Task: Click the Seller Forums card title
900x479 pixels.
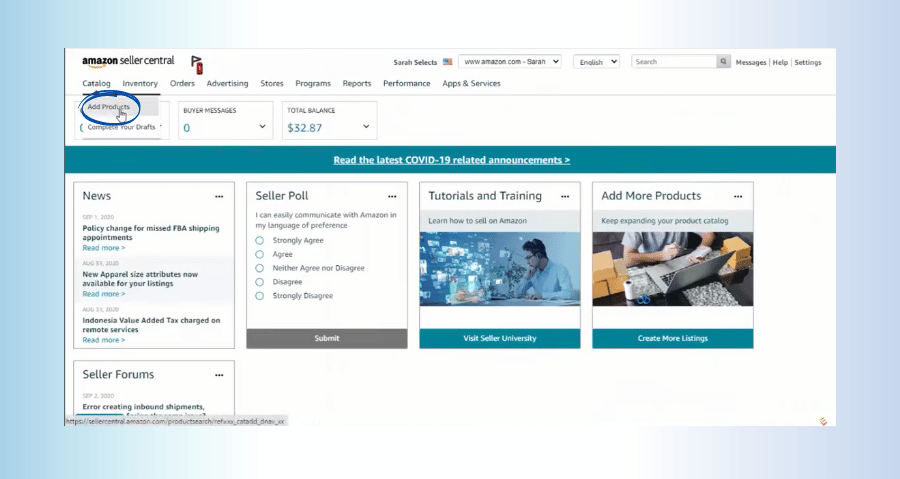Action: [118, 375]
